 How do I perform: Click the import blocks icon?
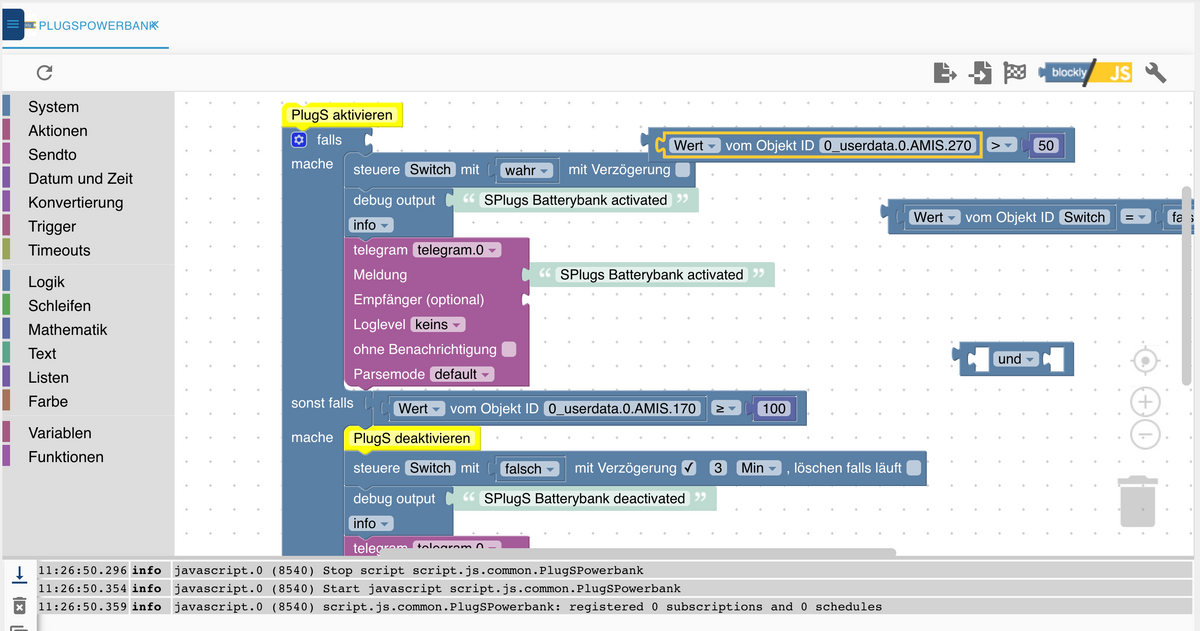pyautogui.click(x=980, y=72)
